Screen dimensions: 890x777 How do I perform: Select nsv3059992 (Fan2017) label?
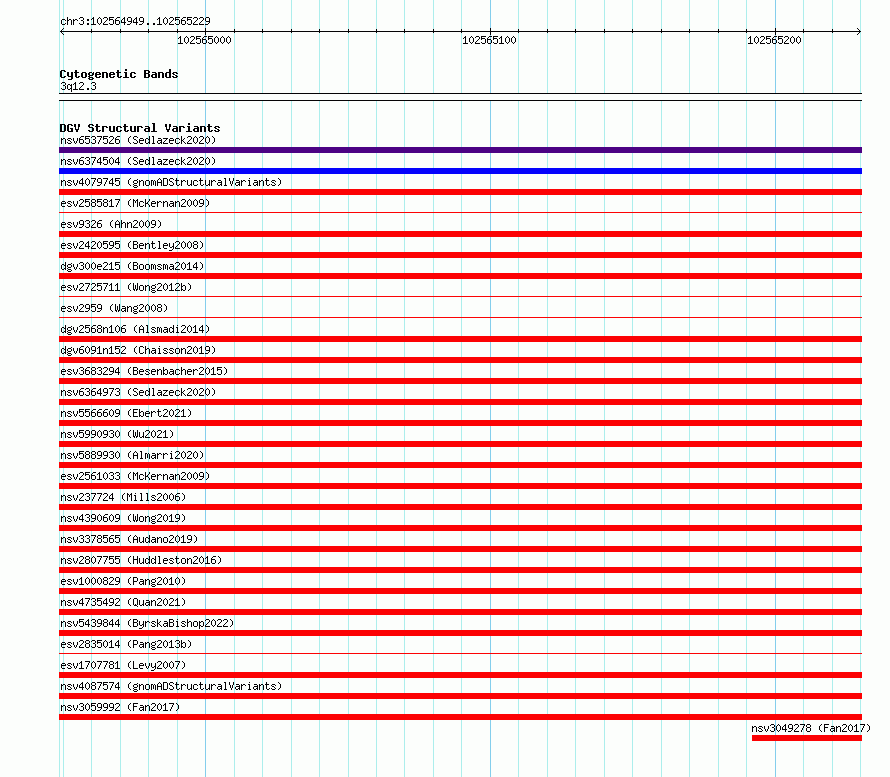(x=120, y=707)
